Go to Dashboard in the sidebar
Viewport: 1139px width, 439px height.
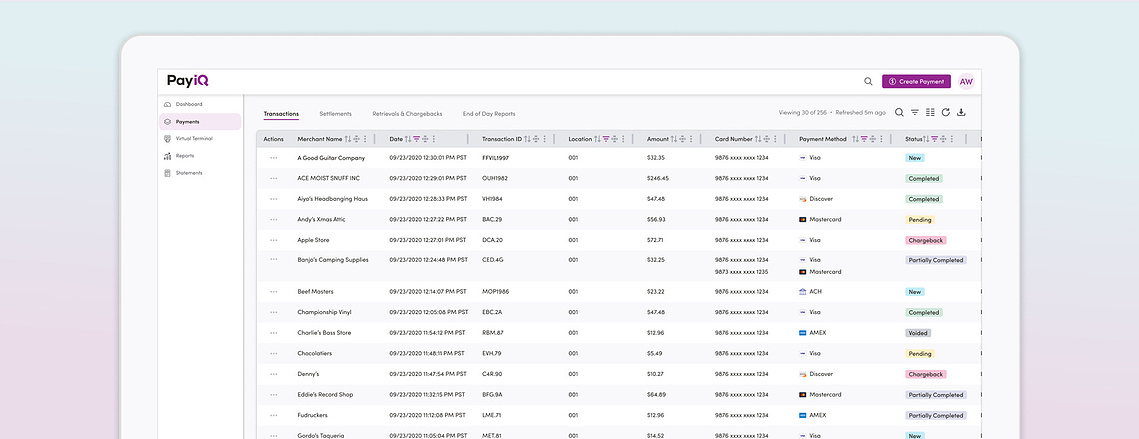pos(189,105)
